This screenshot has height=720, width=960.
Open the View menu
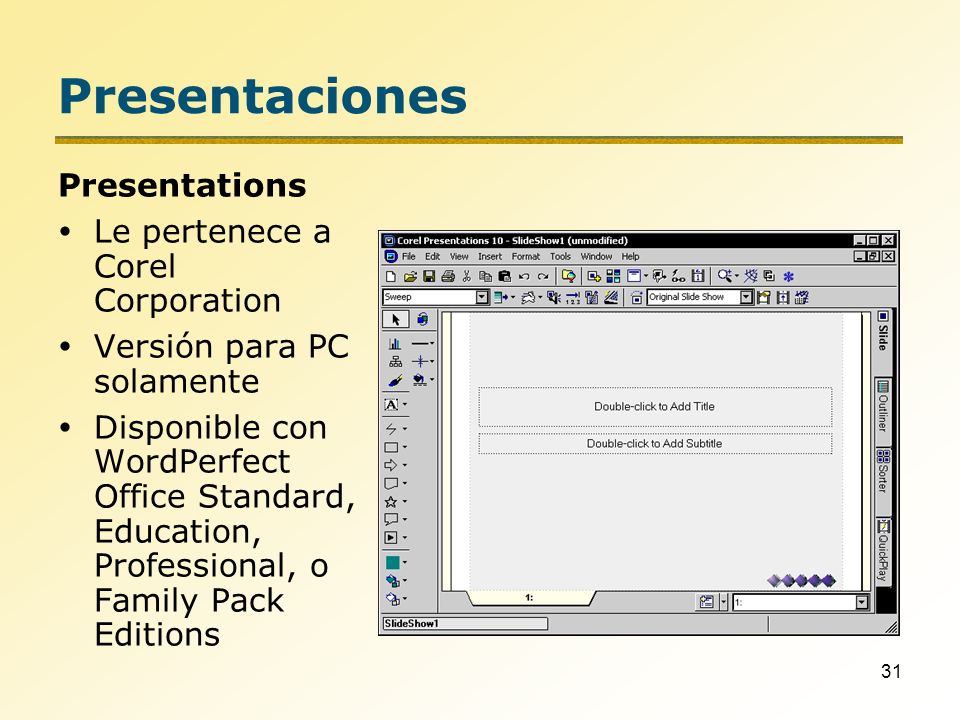click(459, 257)
